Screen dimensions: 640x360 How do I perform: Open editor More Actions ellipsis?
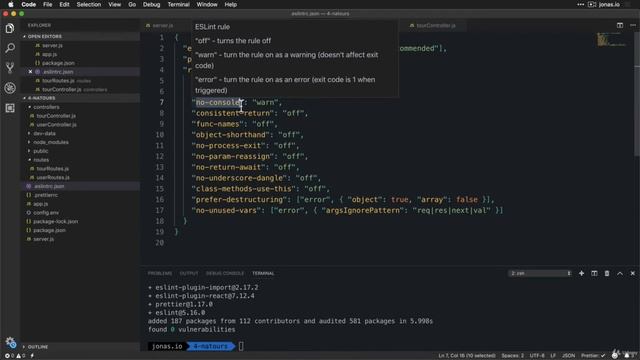click(633, 25)
